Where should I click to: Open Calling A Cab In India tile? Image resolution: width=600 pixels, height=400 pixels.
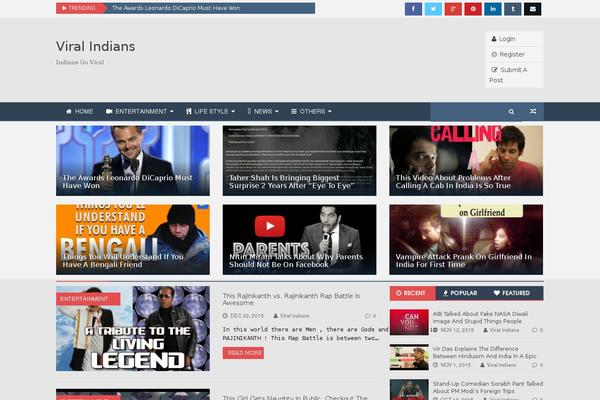(x=466, y=161)
